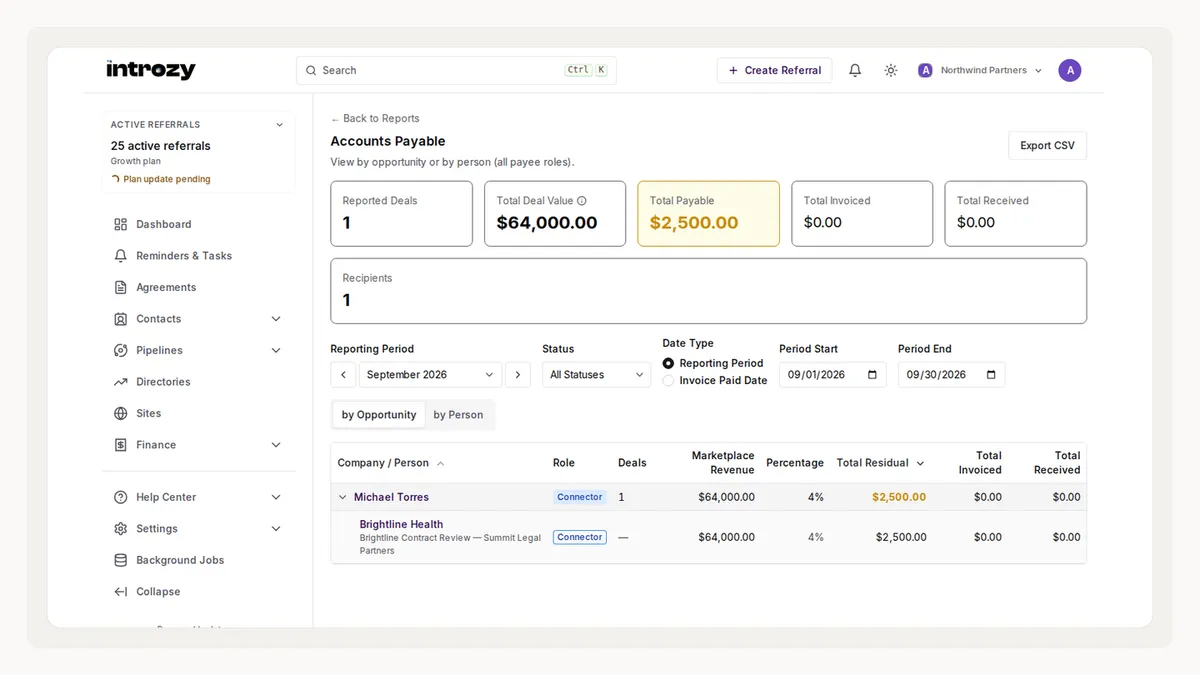Toggle light/dark theme sun icon
The width and height of the screenshot is (1200, 675).
[891, 70]
